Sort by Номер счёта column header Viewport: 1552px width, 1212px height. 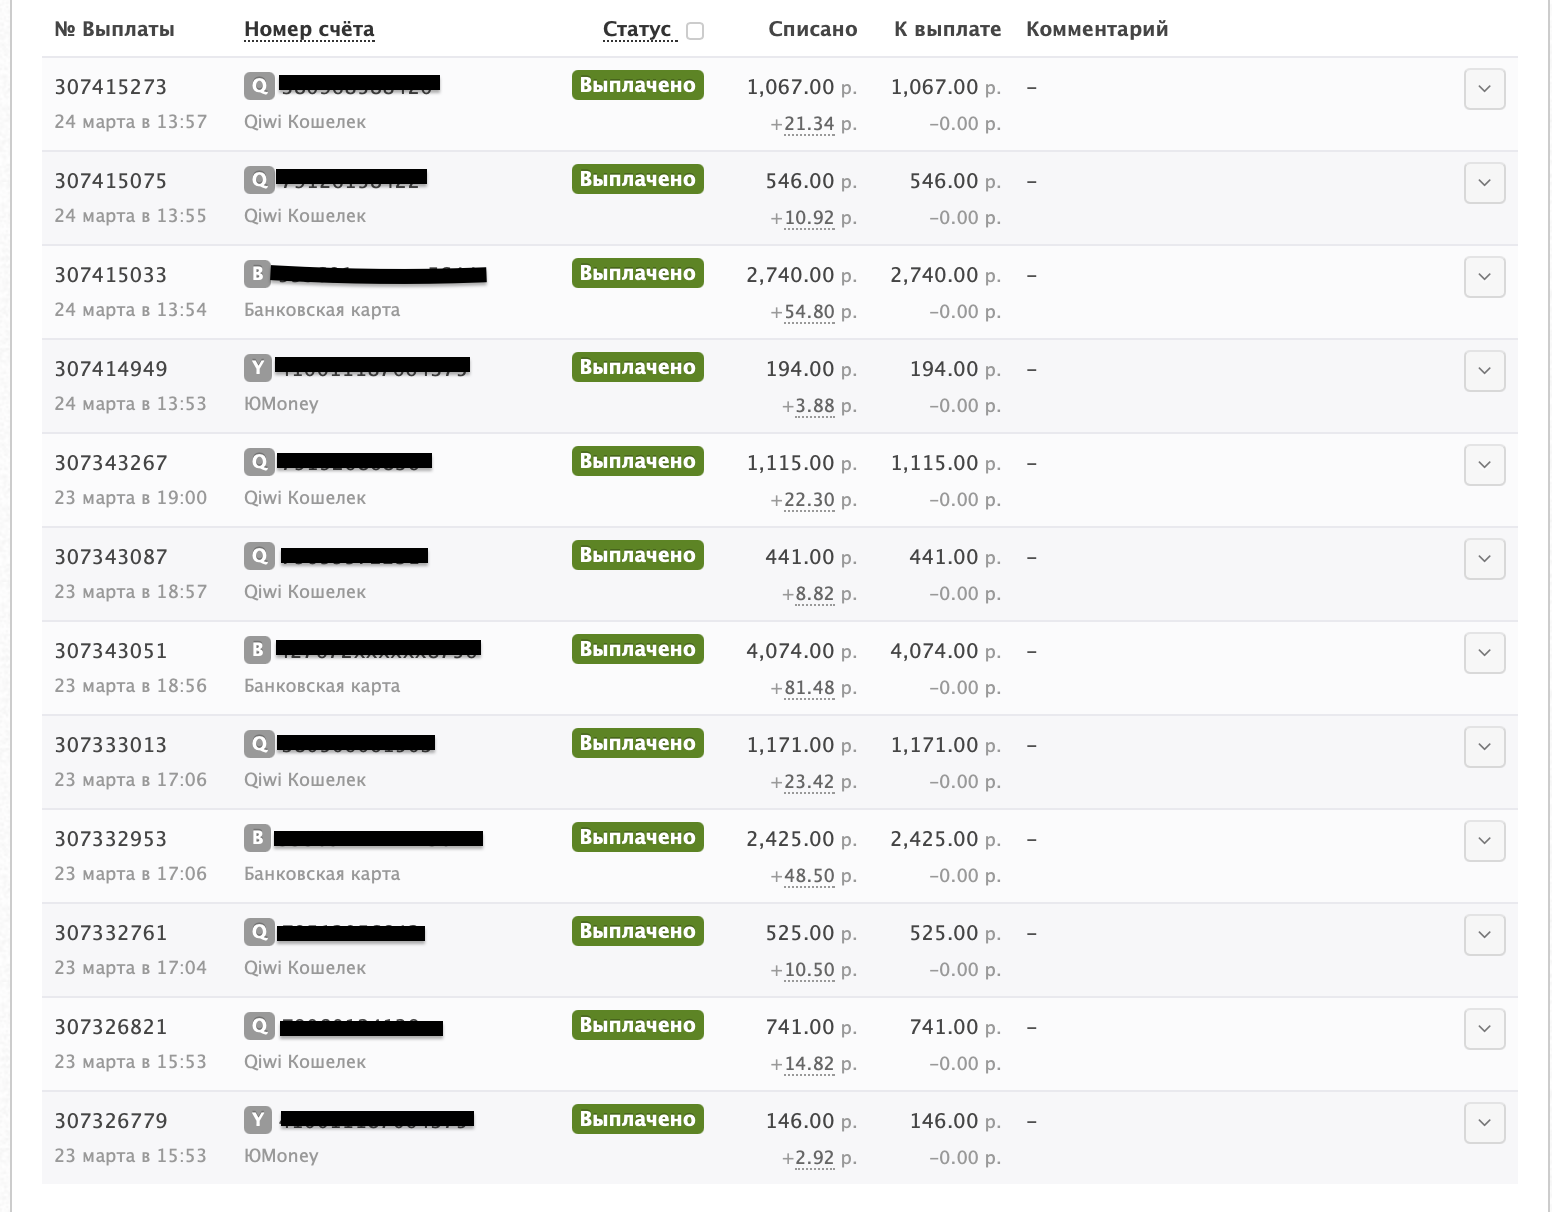tap(309, 29)
